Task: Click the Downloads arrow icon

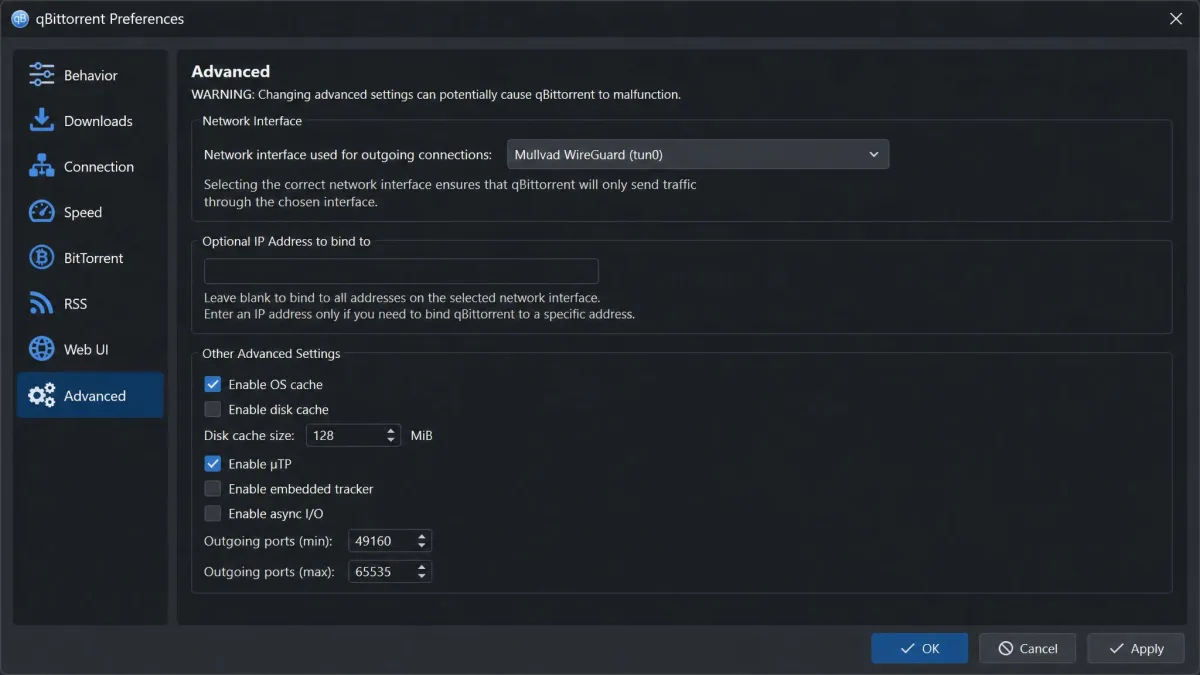Action: tap(41, 121)
